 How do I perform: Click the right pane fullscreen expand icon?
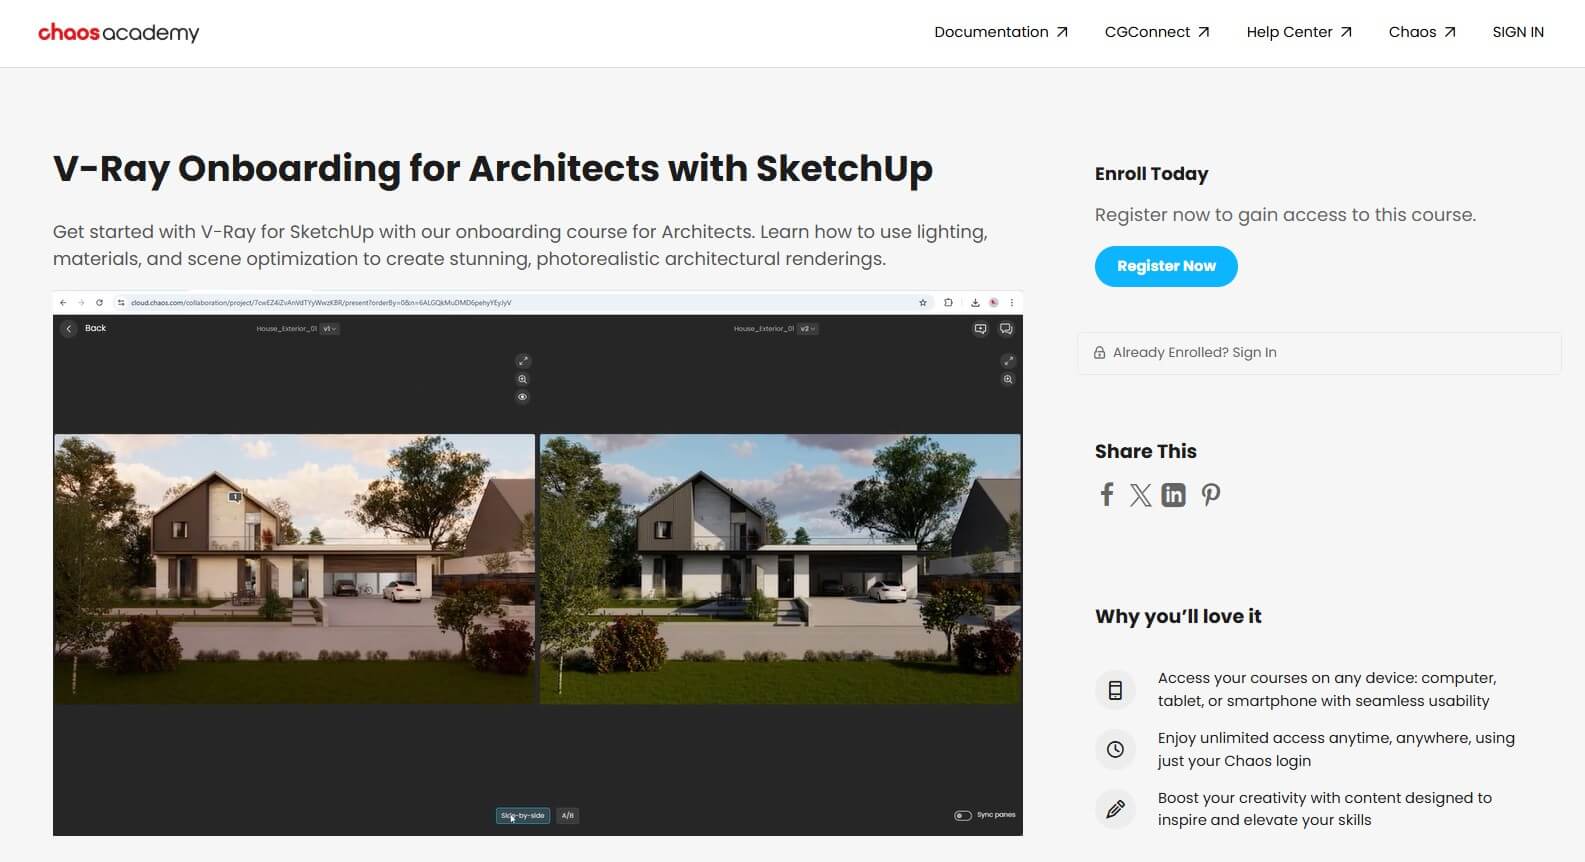[x=1008, y=361]
